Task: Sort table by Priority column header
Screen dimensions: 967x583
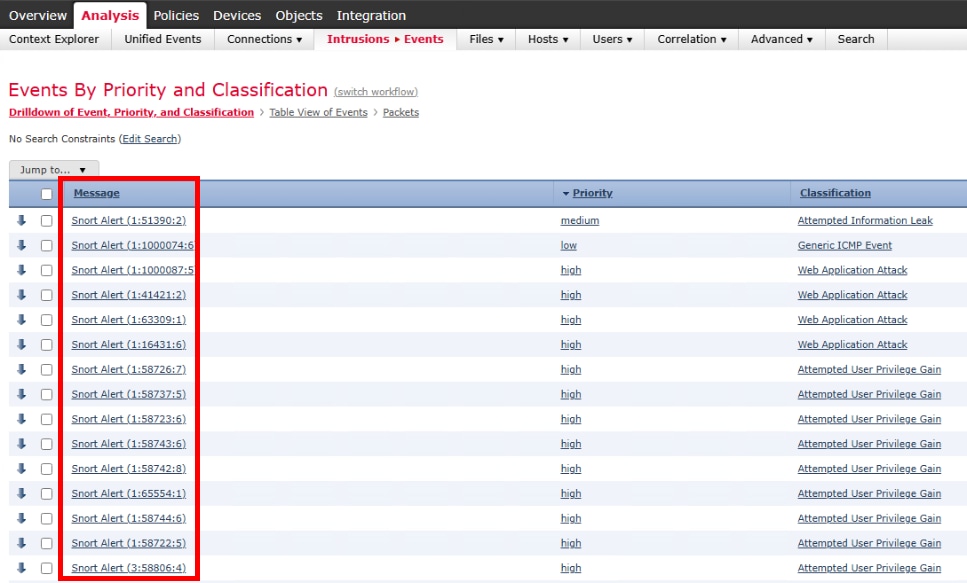Action: point(592,193)
